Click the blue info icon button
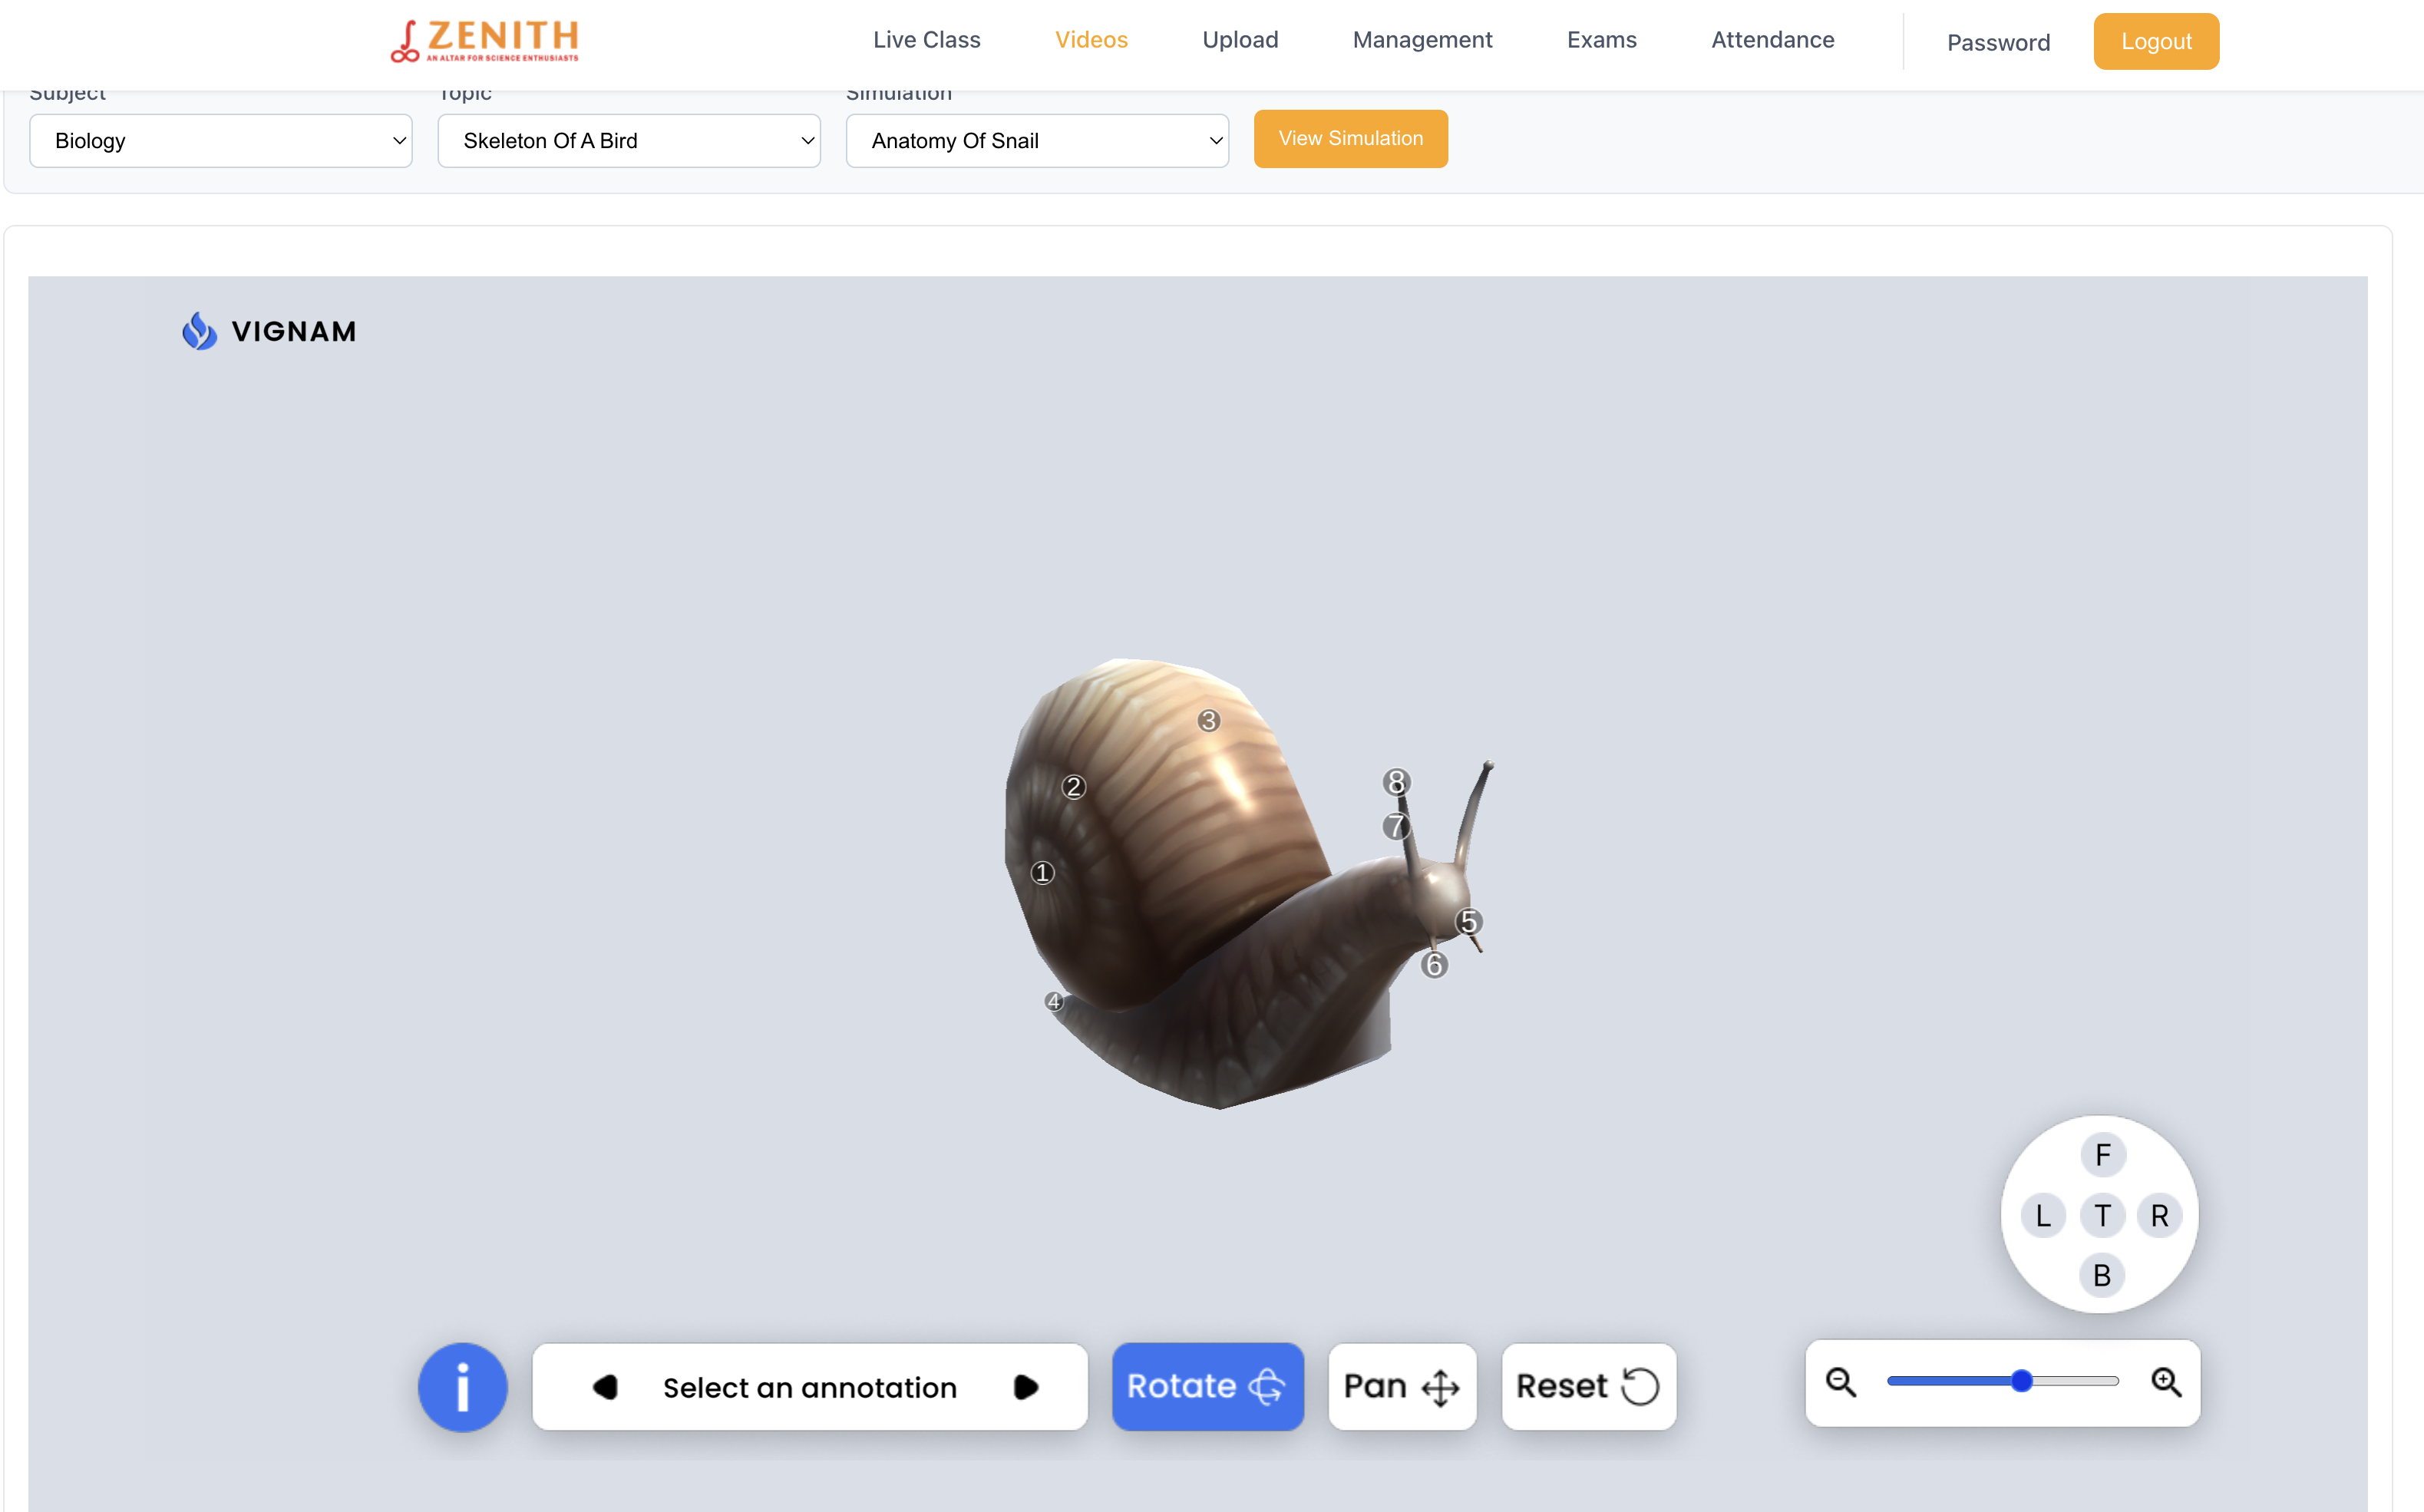The image size is (2424, 1512). click(462, 1386)
